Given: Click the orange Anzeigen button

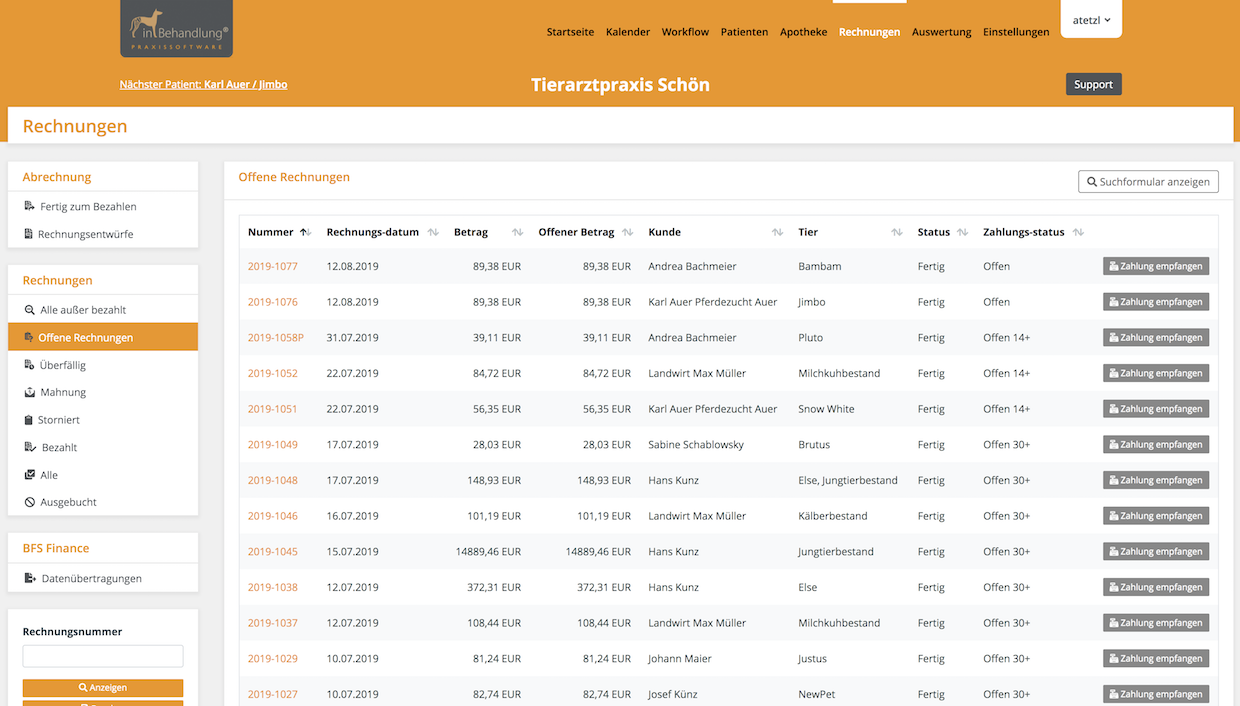Looking at the screenshot, I should (x=103, y=688).
